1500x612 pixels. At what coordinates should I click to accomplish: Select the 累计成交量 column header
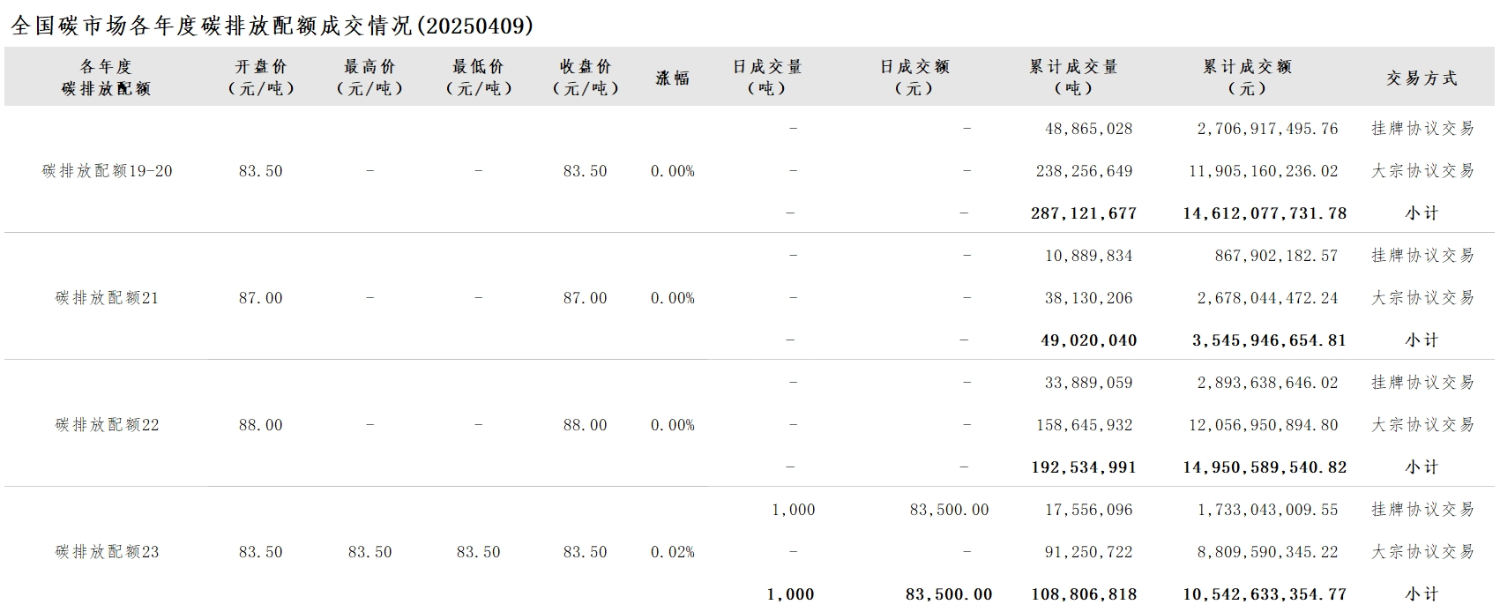[1074, 77]
